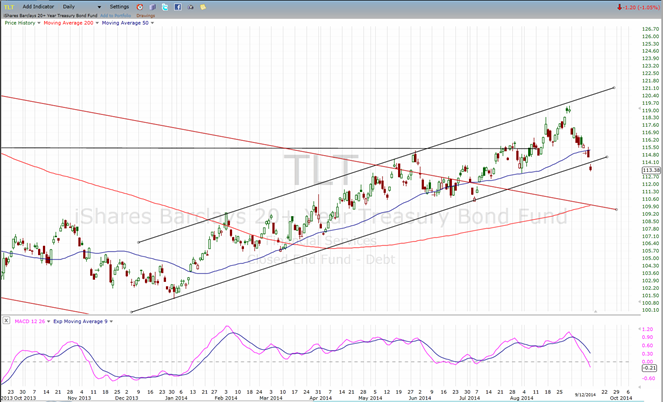663x402 pixels.
Task: Click the May 2014 date axis label
Action: (x=370, y=398)
